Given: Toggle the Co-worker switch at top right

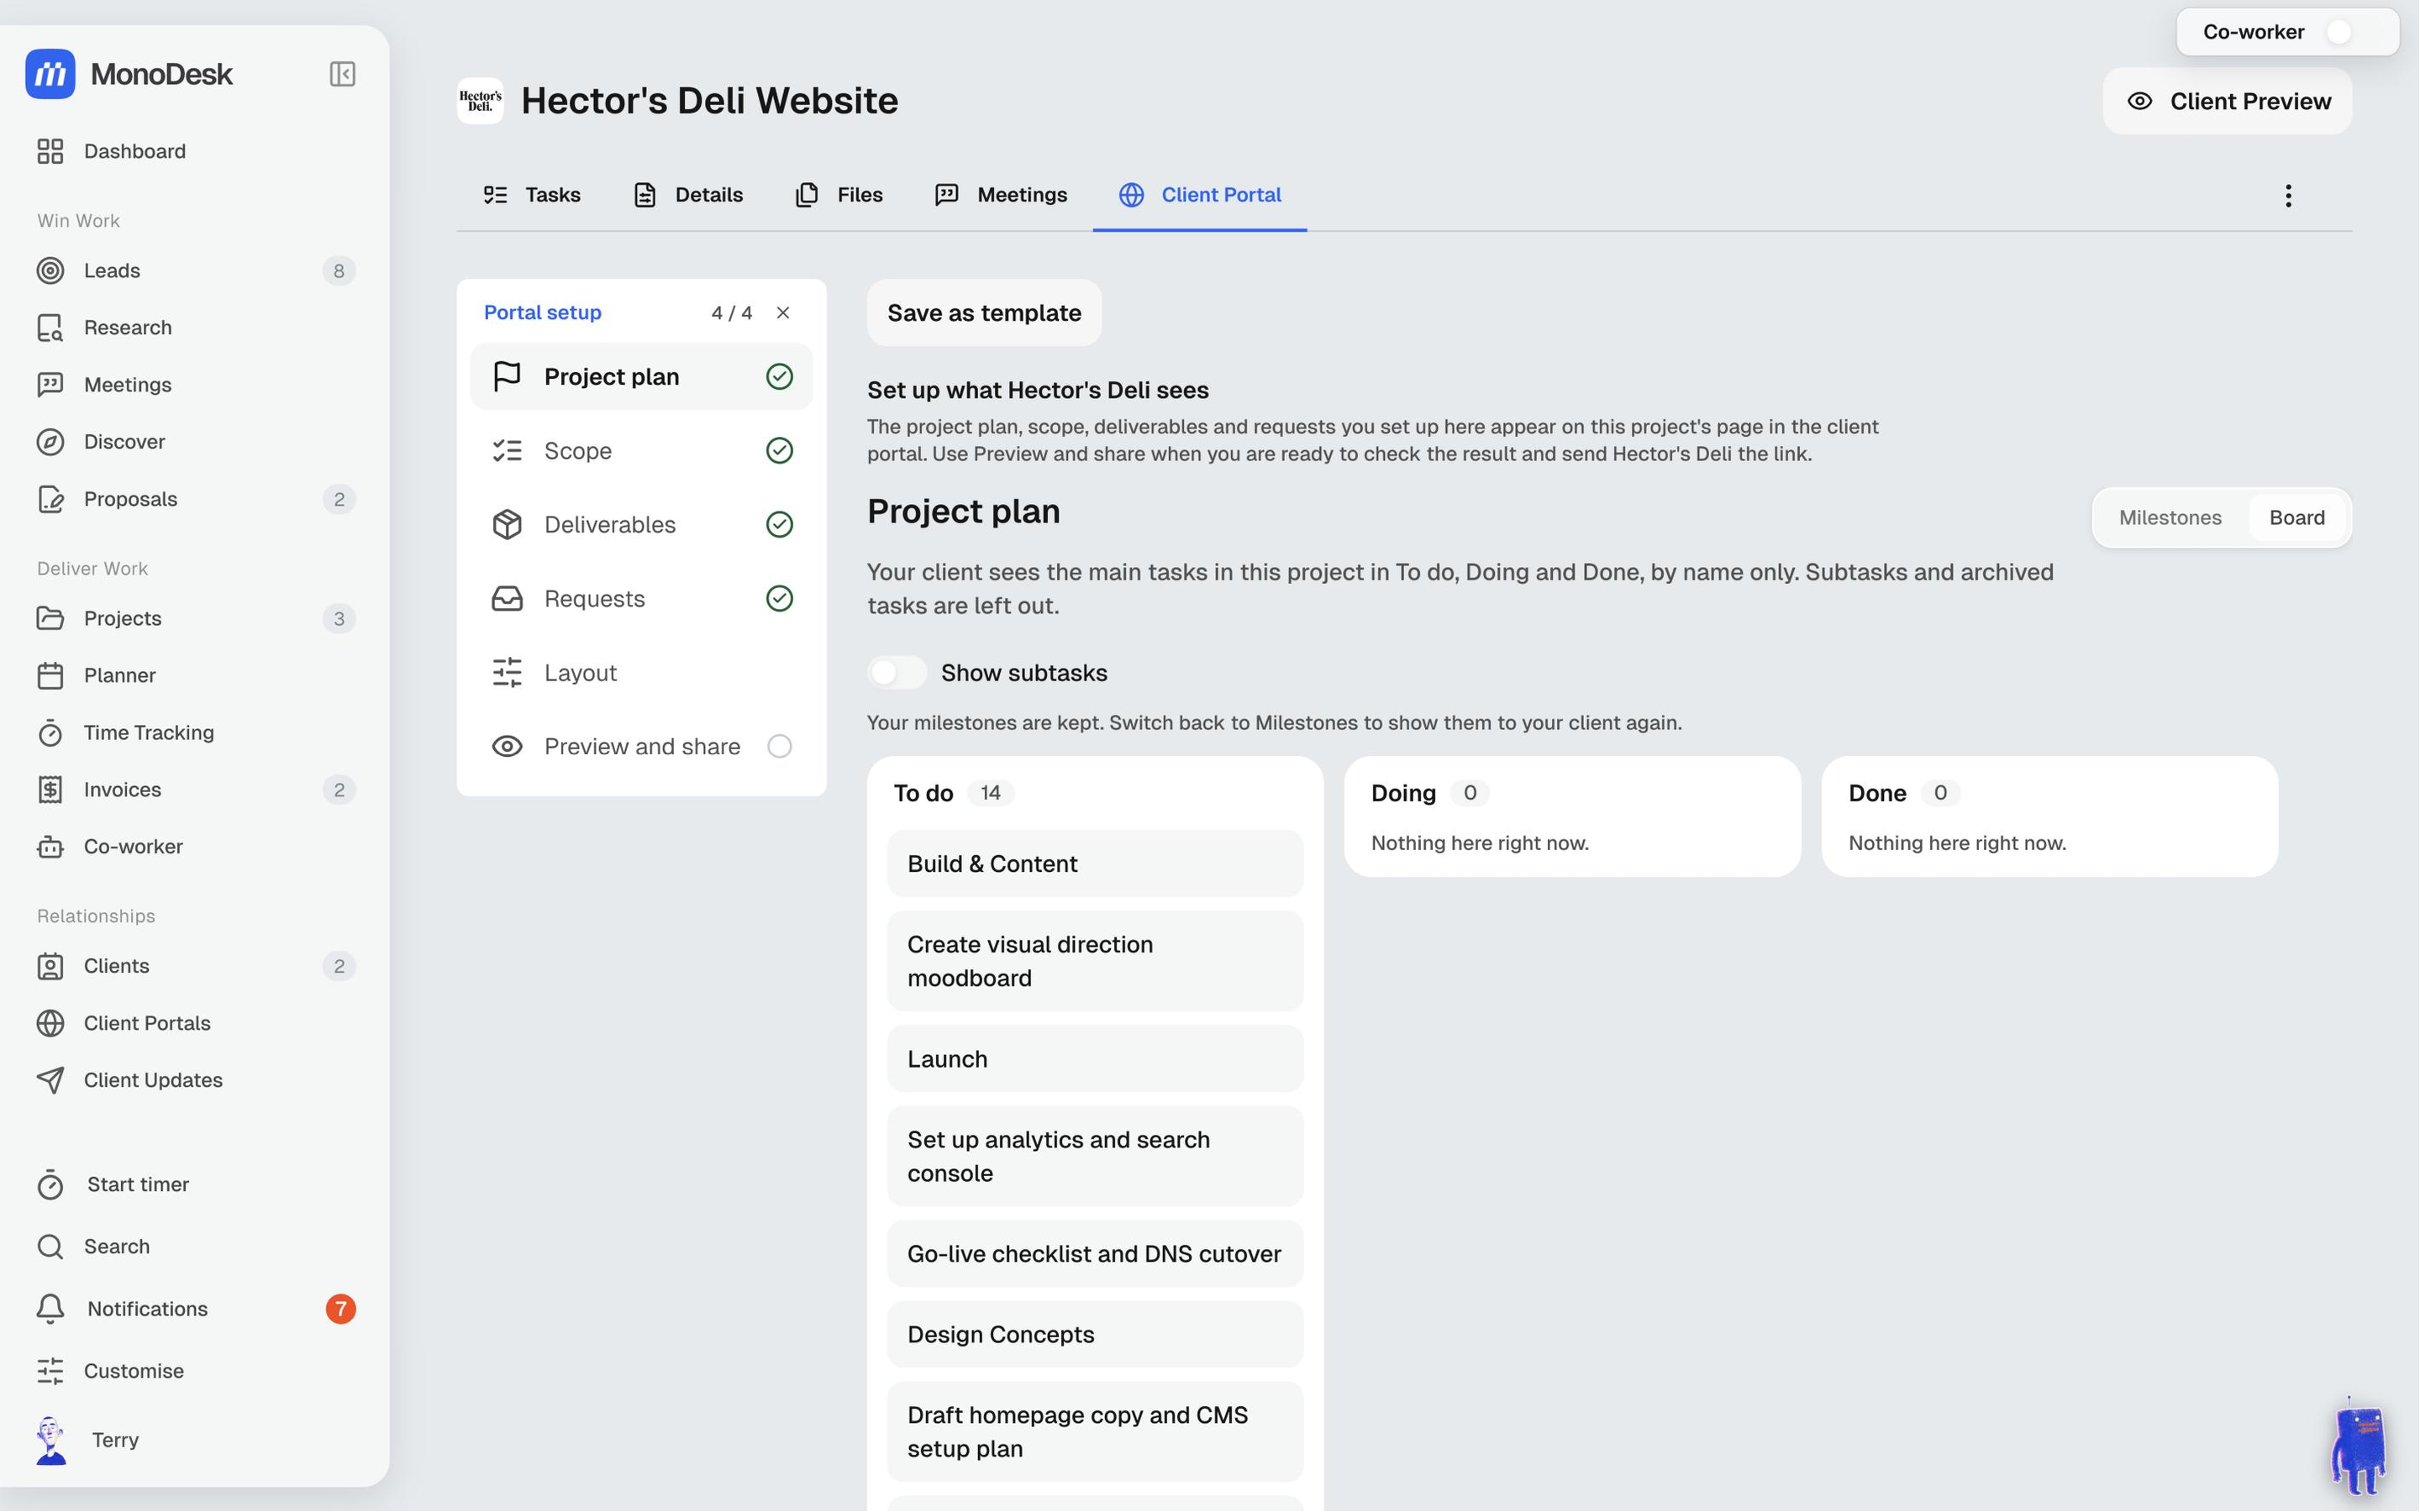Looking at the screenshot, I should click(2352, 32).
